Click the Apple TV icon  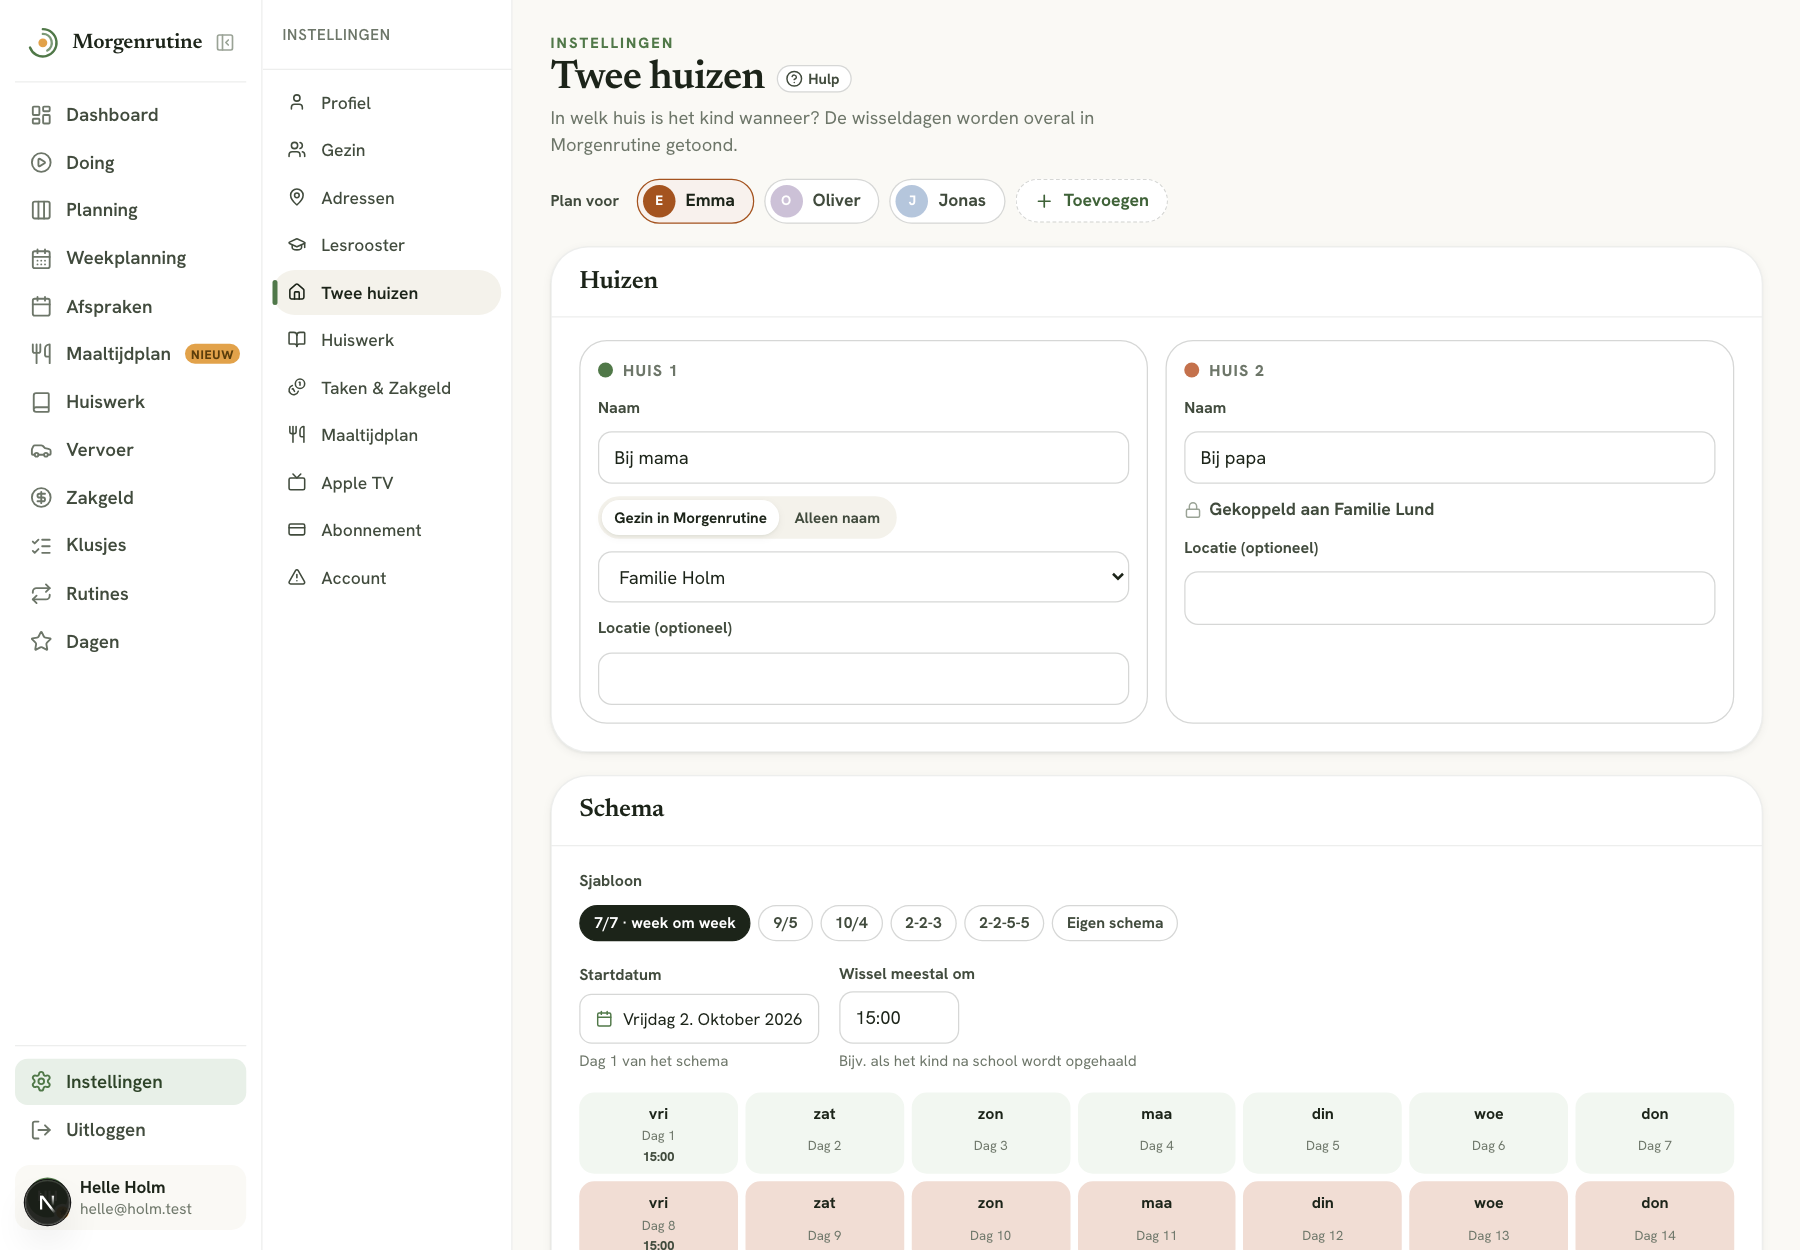click(297, 482)
